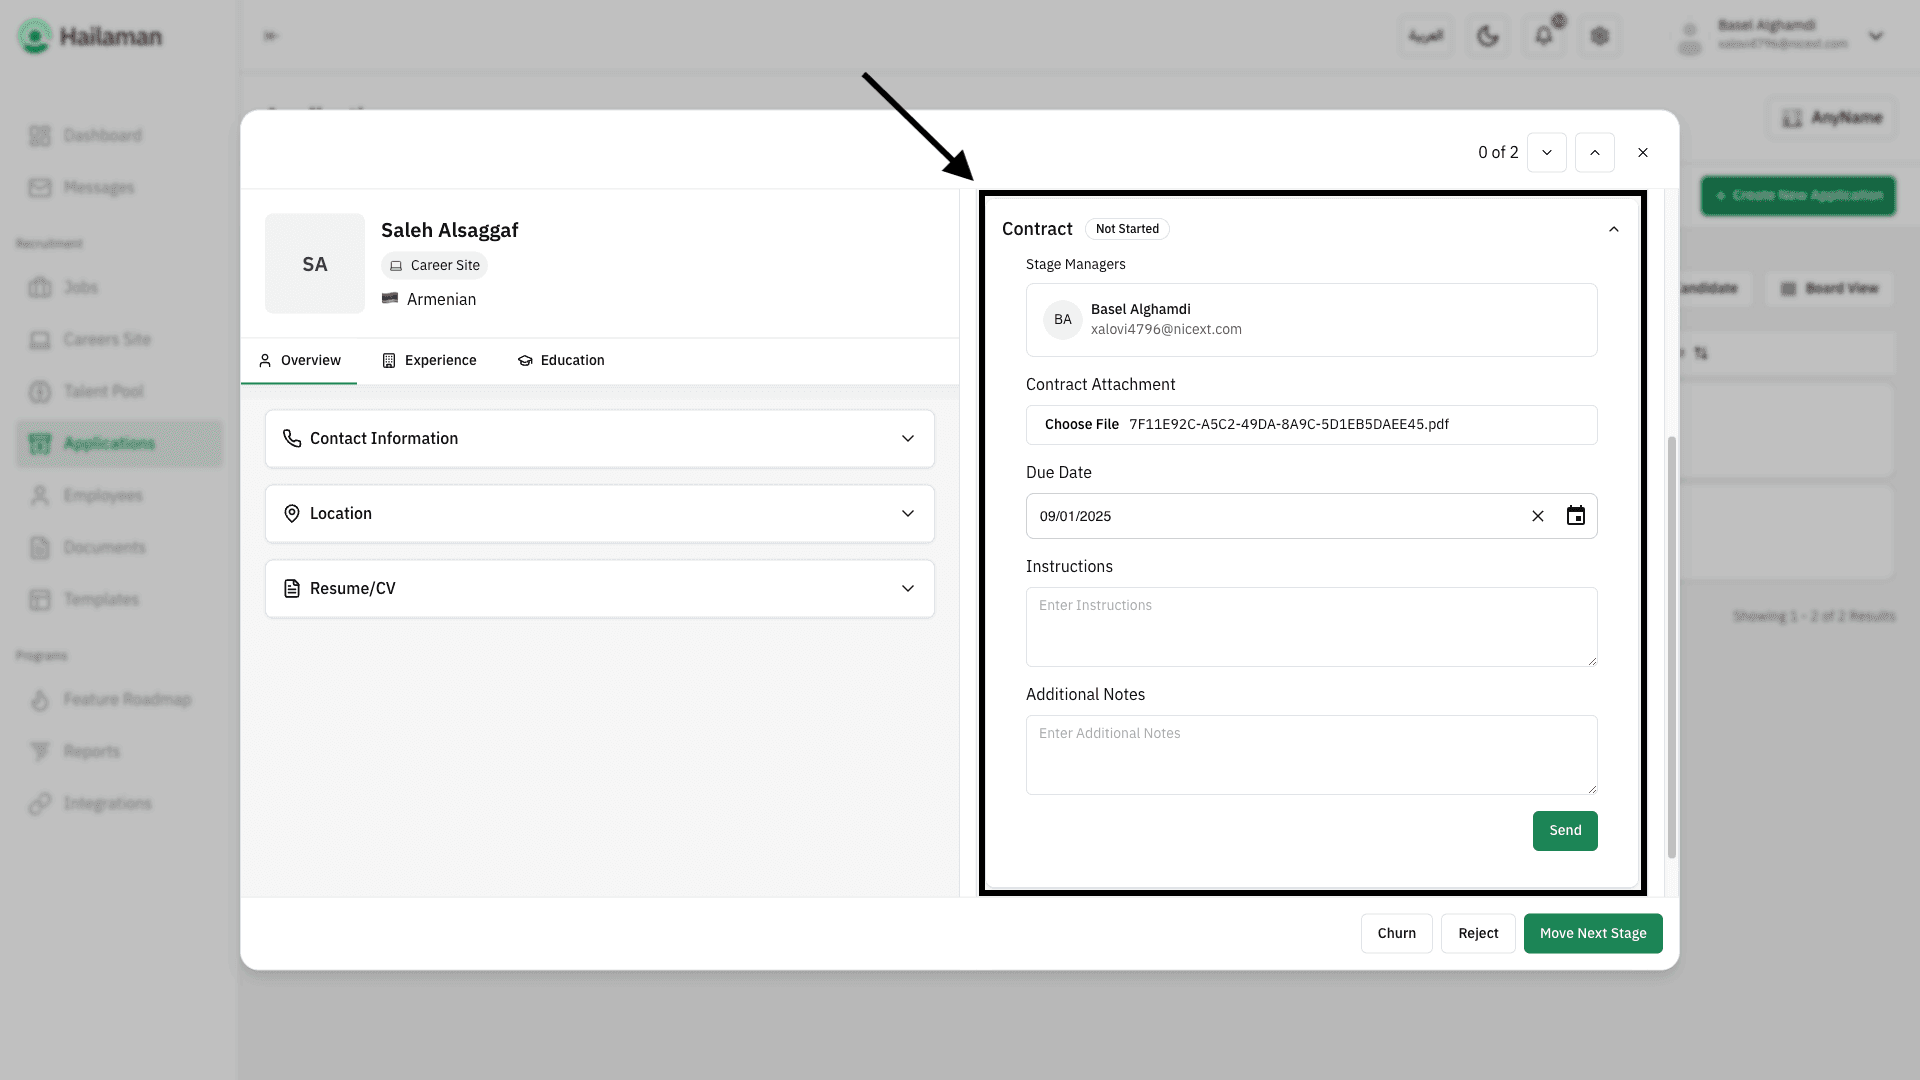
Task: Click Move Next Stage button
Action: tap(1592, 934)
